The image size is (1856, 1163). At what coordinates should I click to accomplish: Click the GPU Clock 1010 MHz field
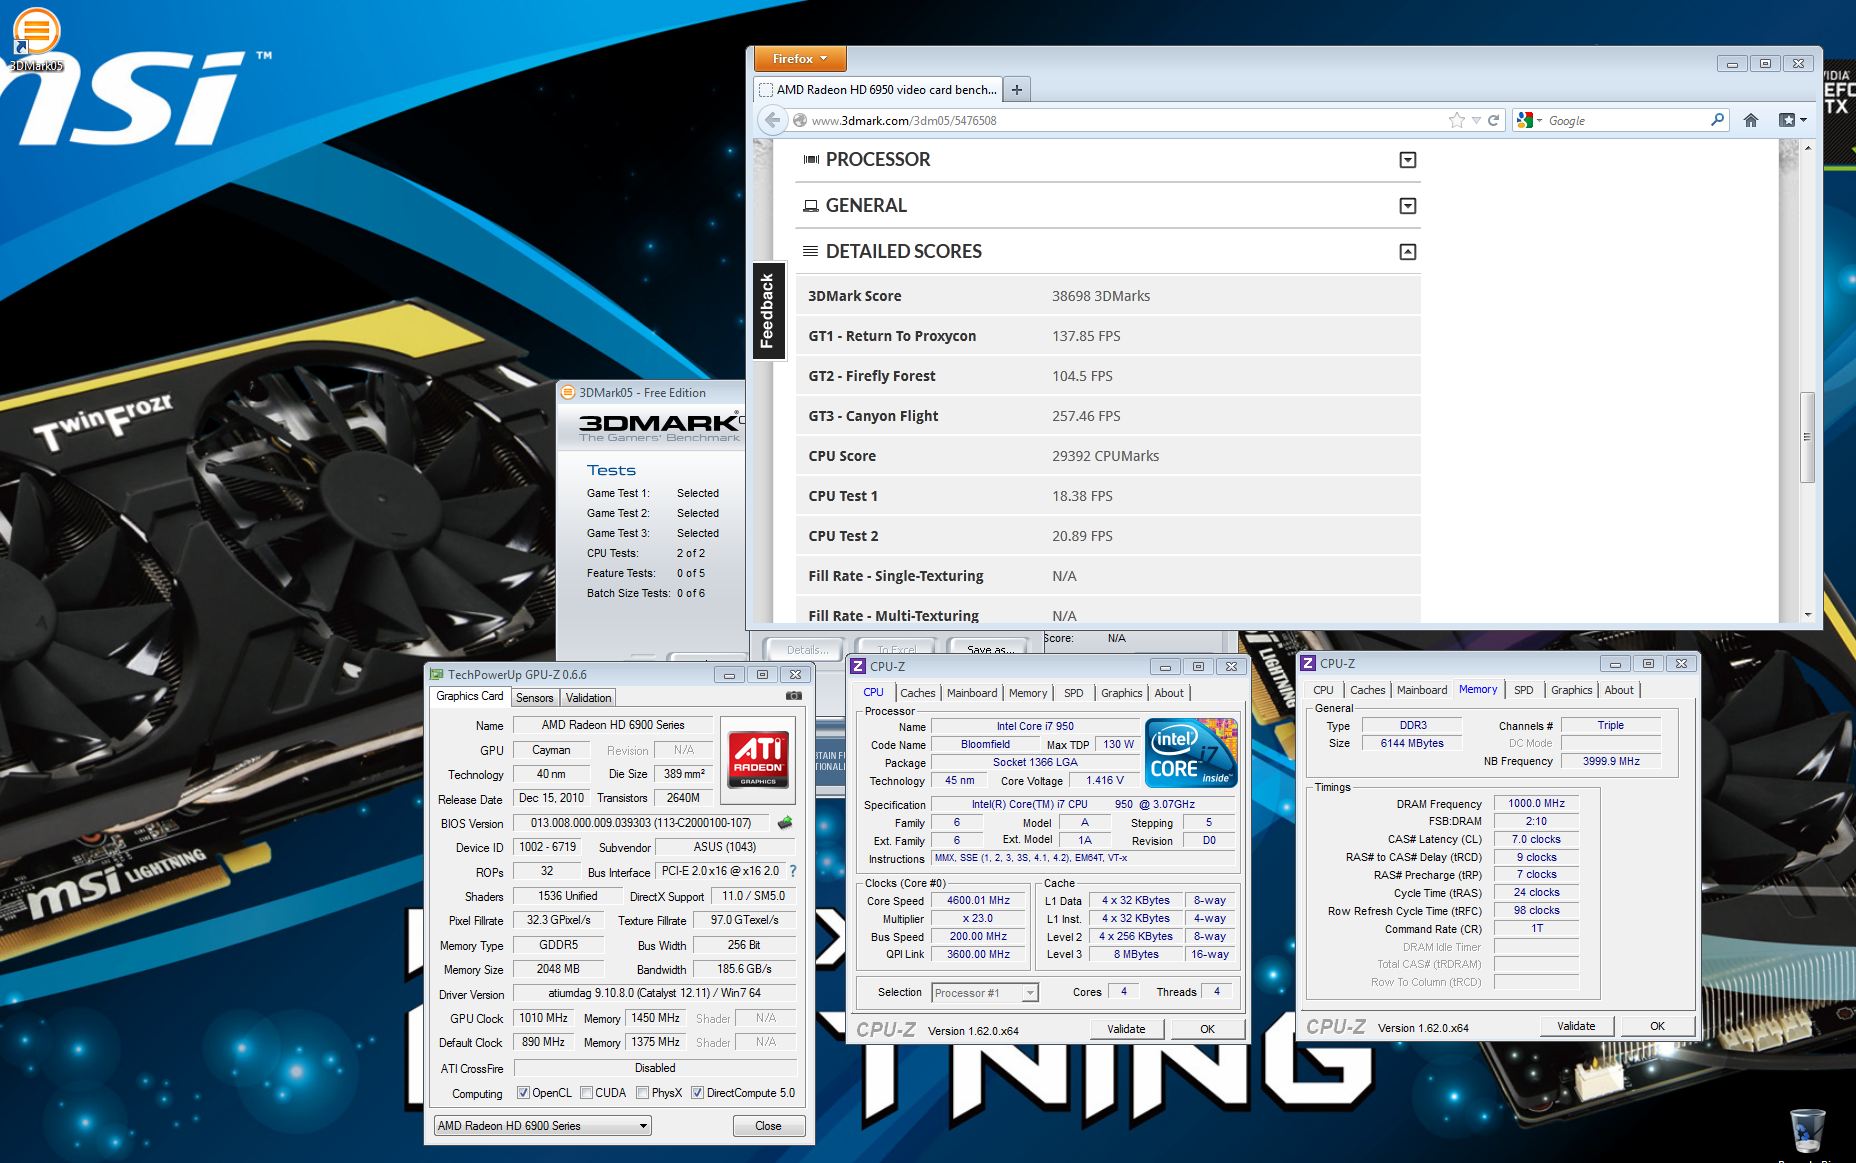click(543, 1018)
